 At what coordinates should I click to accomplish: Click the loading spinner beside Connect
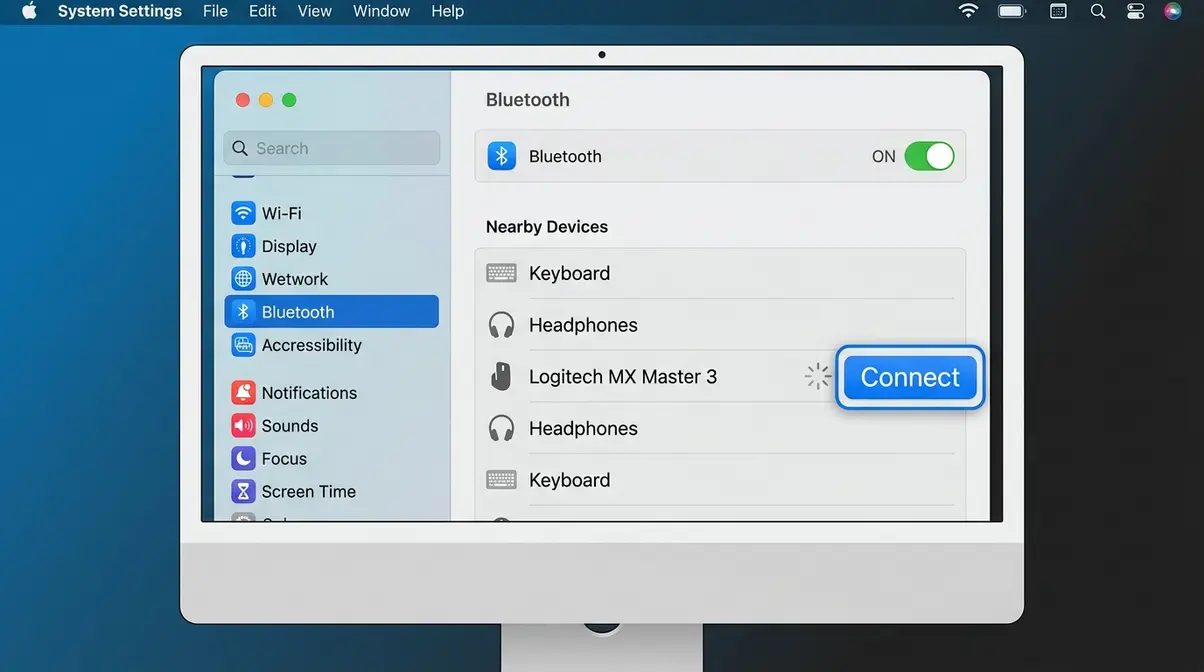click(x=818, y=376)
